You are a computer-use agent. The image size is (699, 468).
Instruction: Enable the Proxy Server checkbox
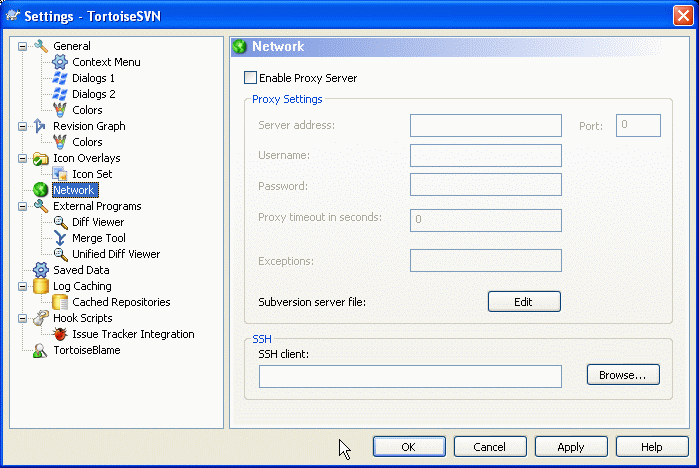(x=251, y=78)
